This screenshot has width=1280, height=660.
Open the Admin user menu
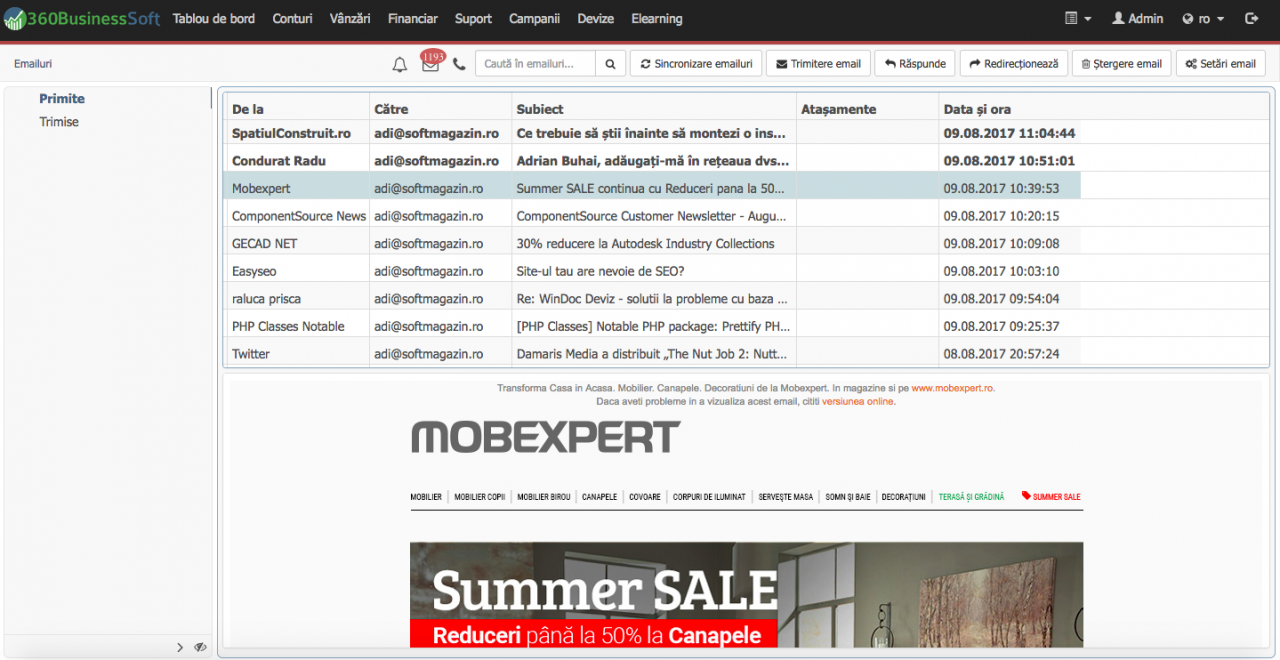coord(1138,19)
